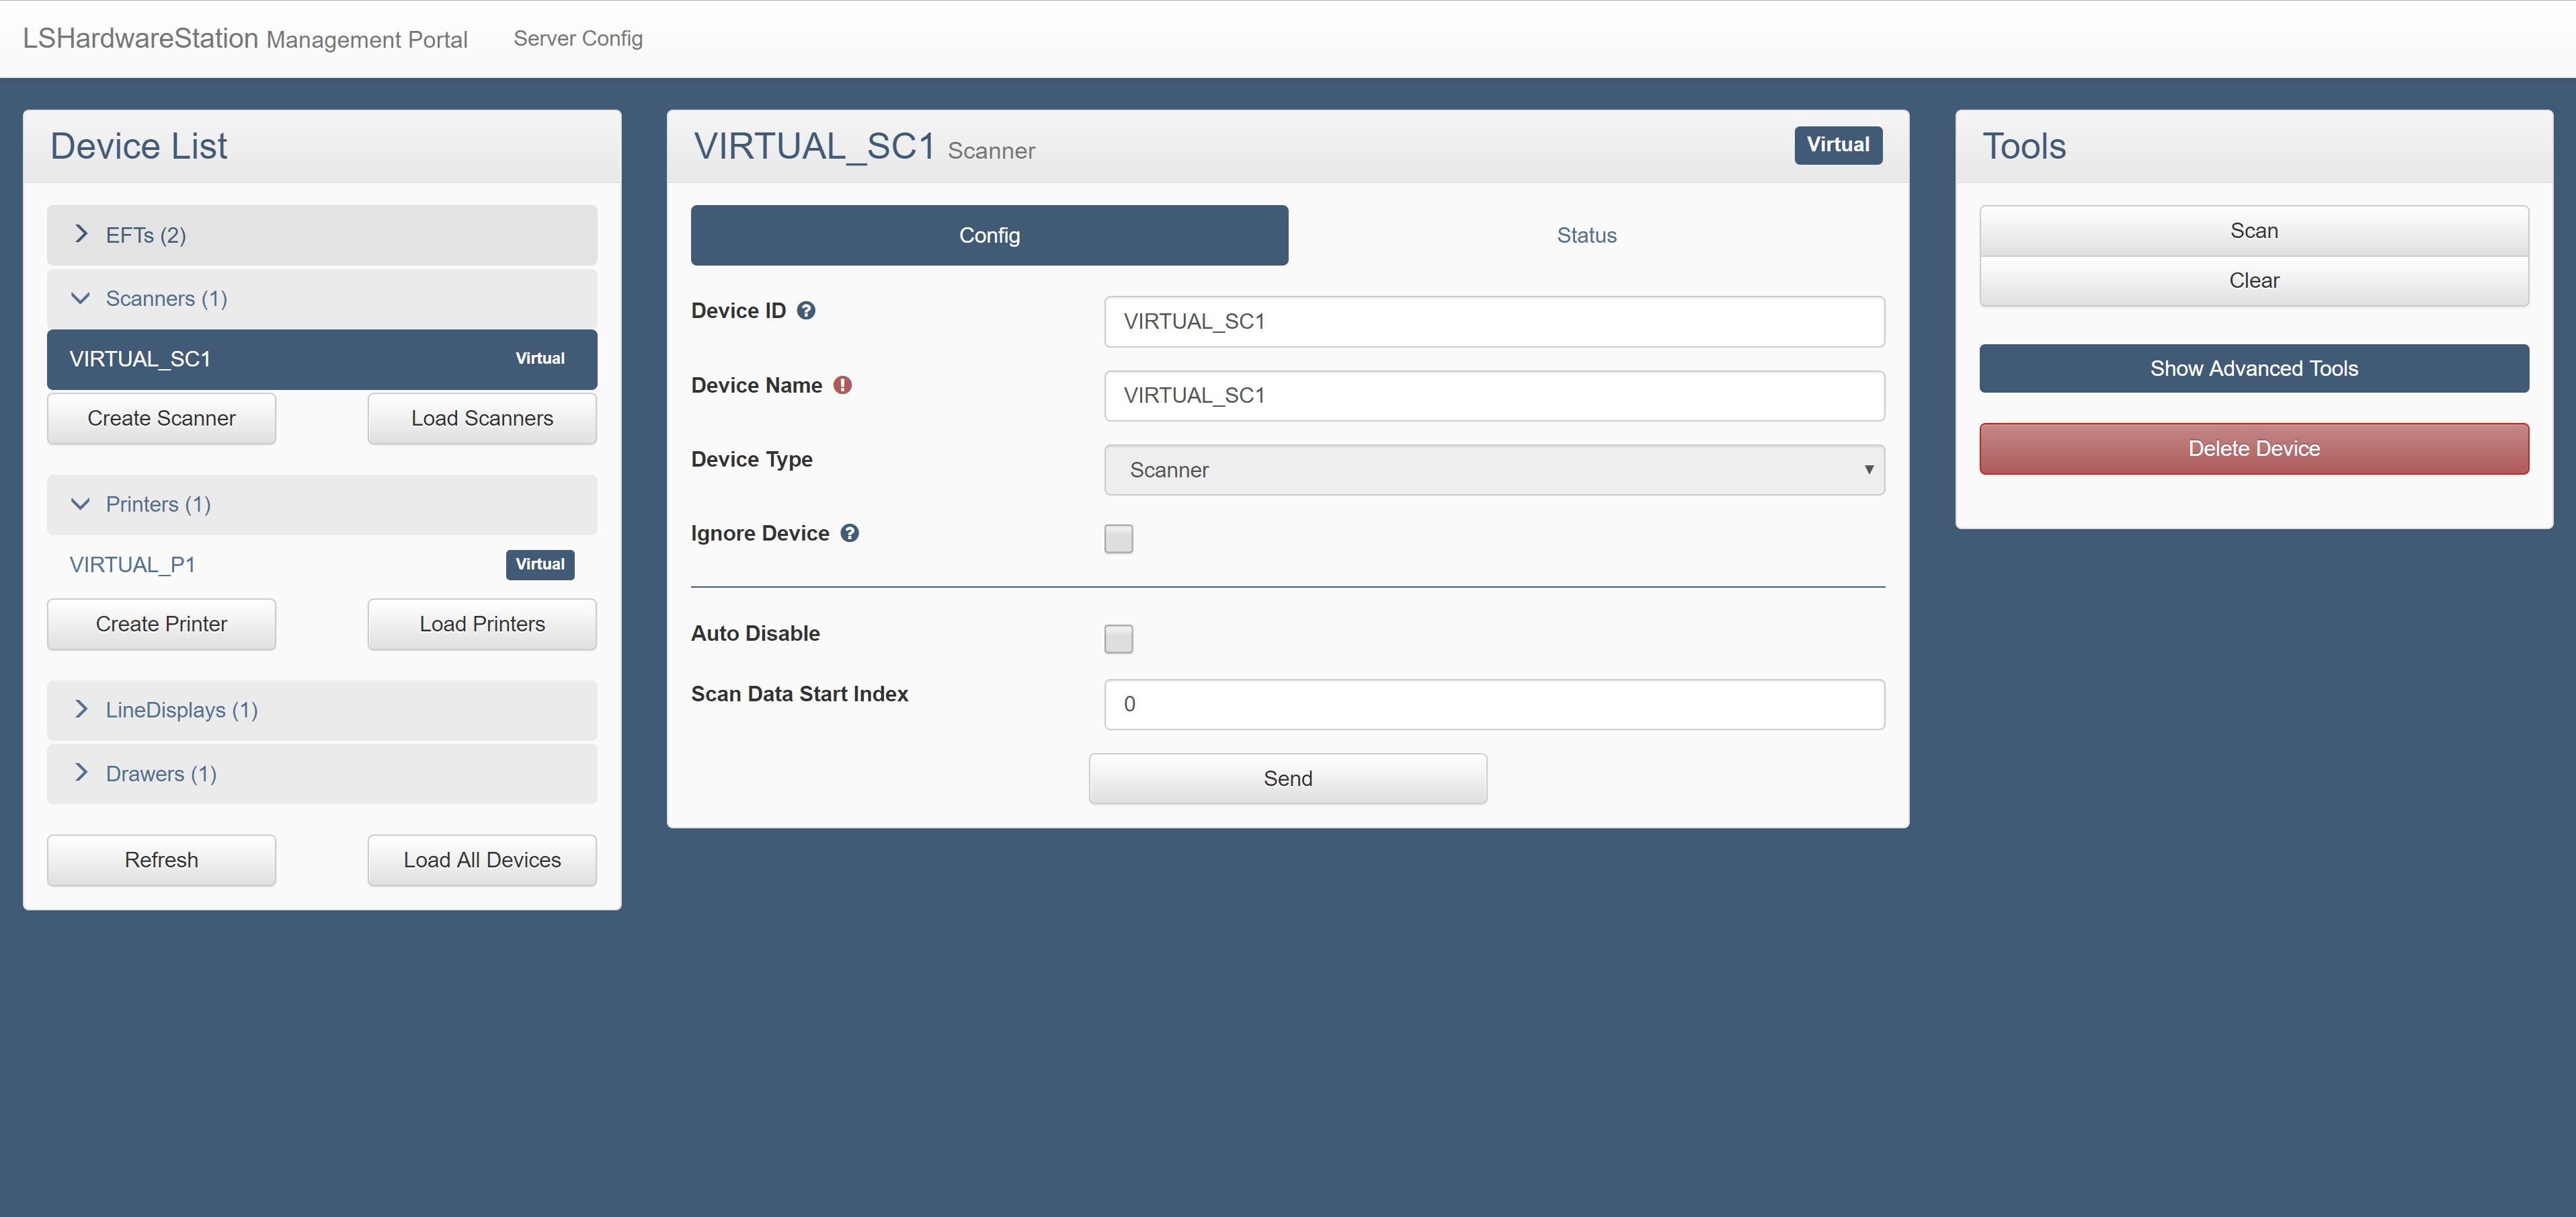2576x1217 pixels.
Task: Toggle the Auto Disable checkbox
Action: [x=1118, y=639]
